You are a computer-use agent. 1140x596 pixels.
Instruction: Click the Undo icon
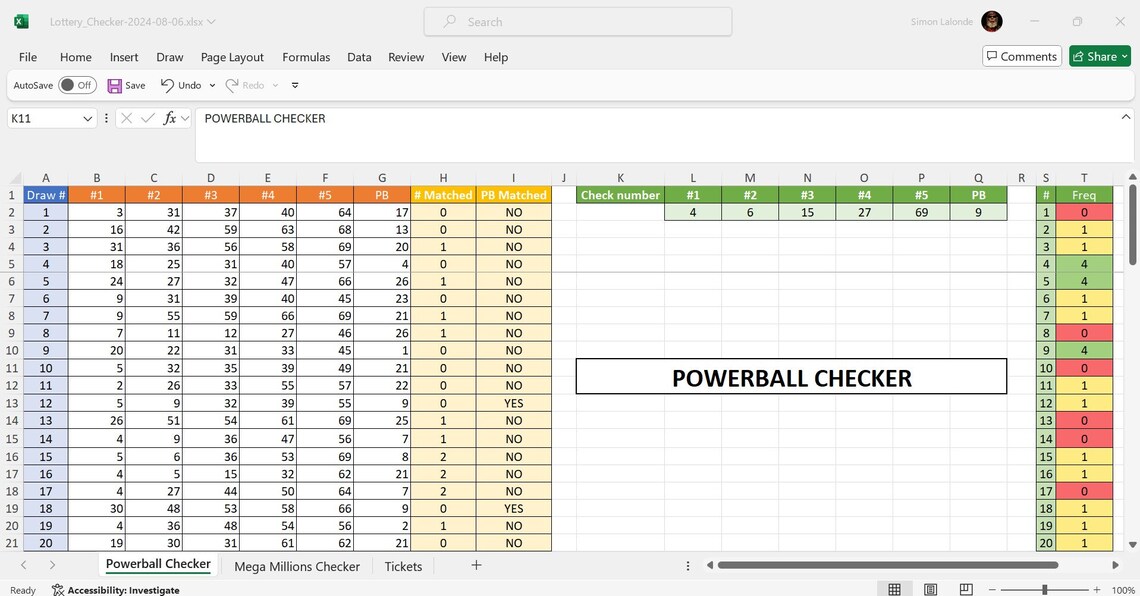point(169,85)
